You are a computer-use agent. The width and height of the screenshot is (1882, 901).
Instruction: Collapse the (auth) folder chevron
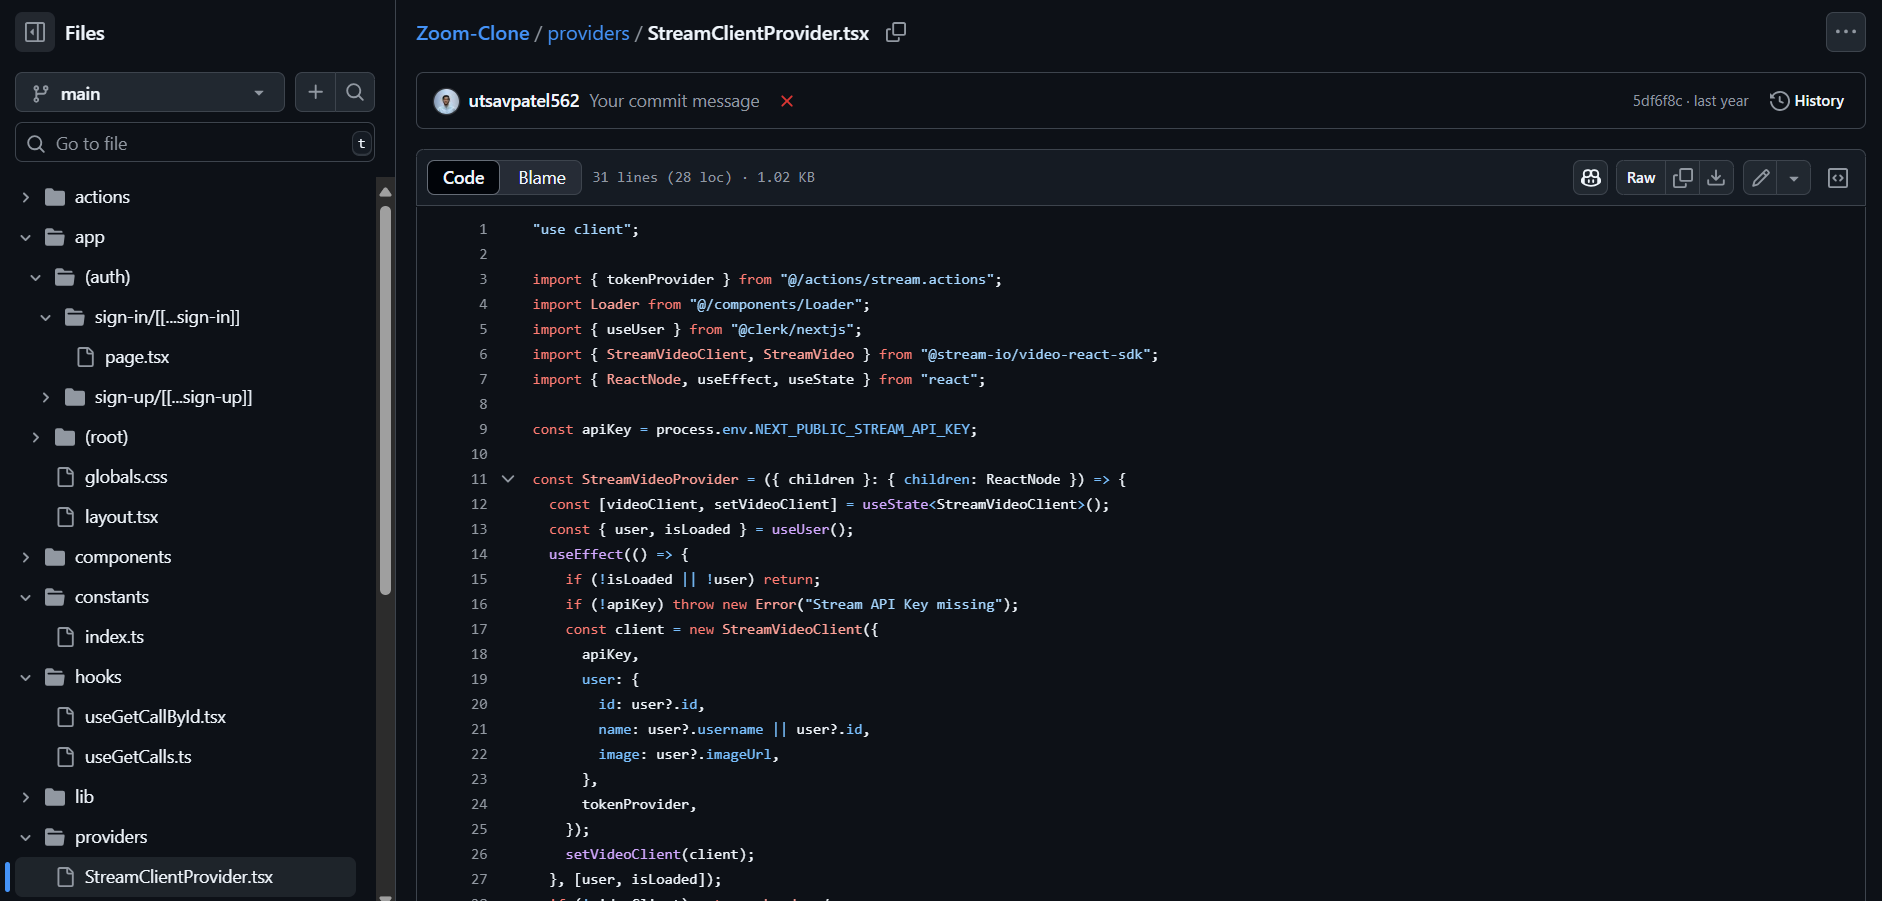click(36, 277)
